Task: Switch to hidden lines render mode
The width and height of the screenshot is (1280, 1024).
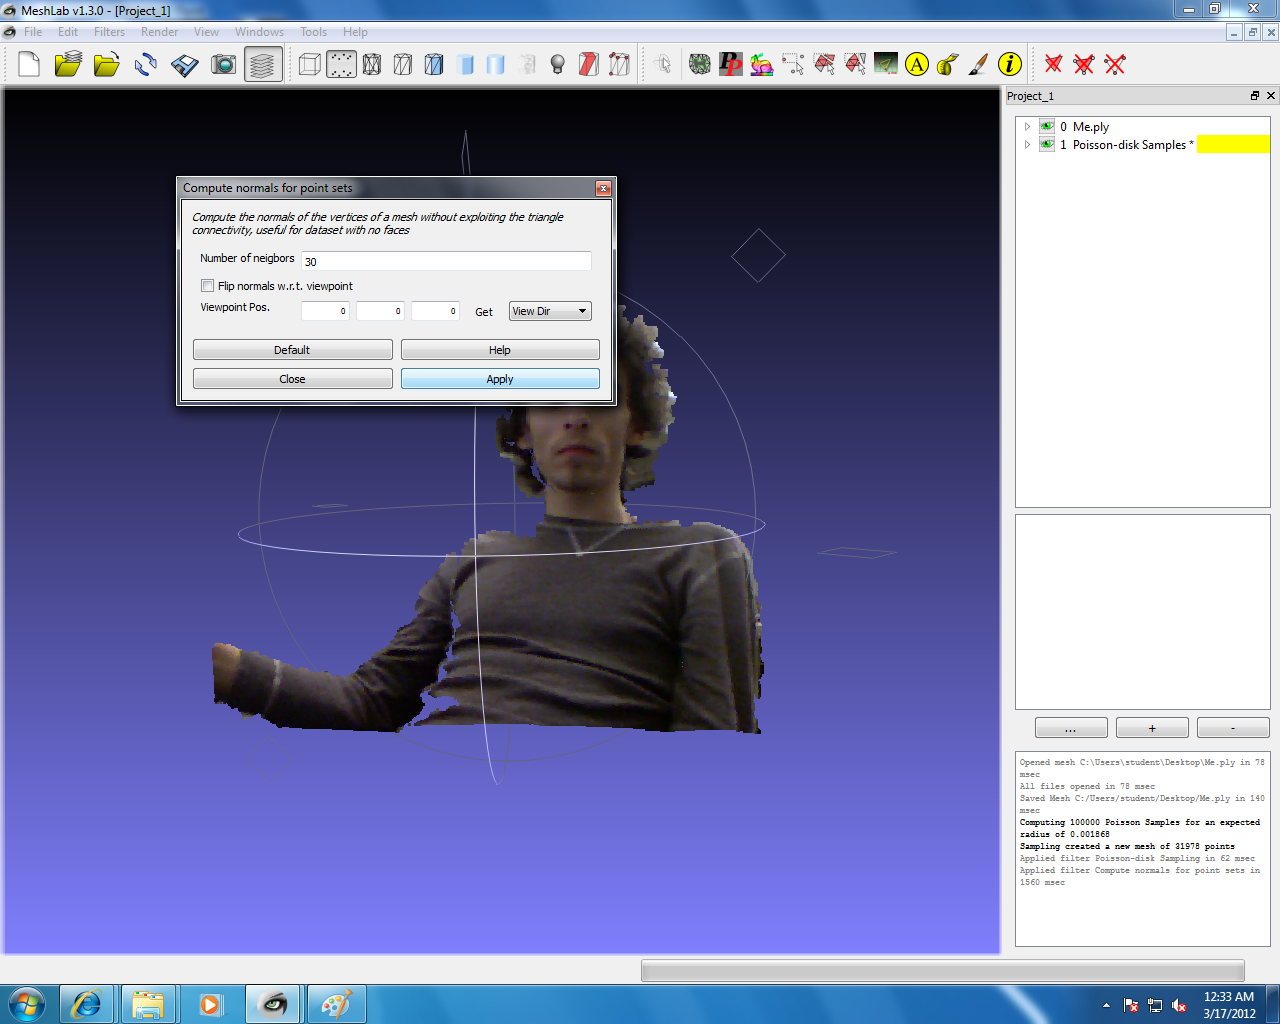Action: pos(403,65)
